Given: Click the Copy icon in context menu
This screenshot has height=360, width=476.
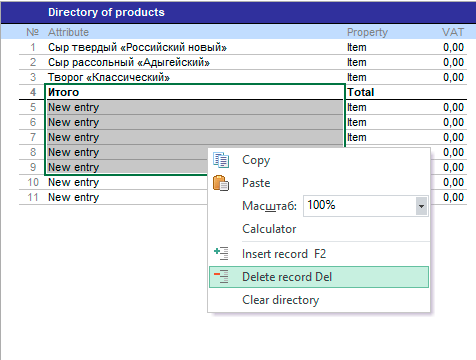Looking at the screenshot, I should [x=221, y=160].
